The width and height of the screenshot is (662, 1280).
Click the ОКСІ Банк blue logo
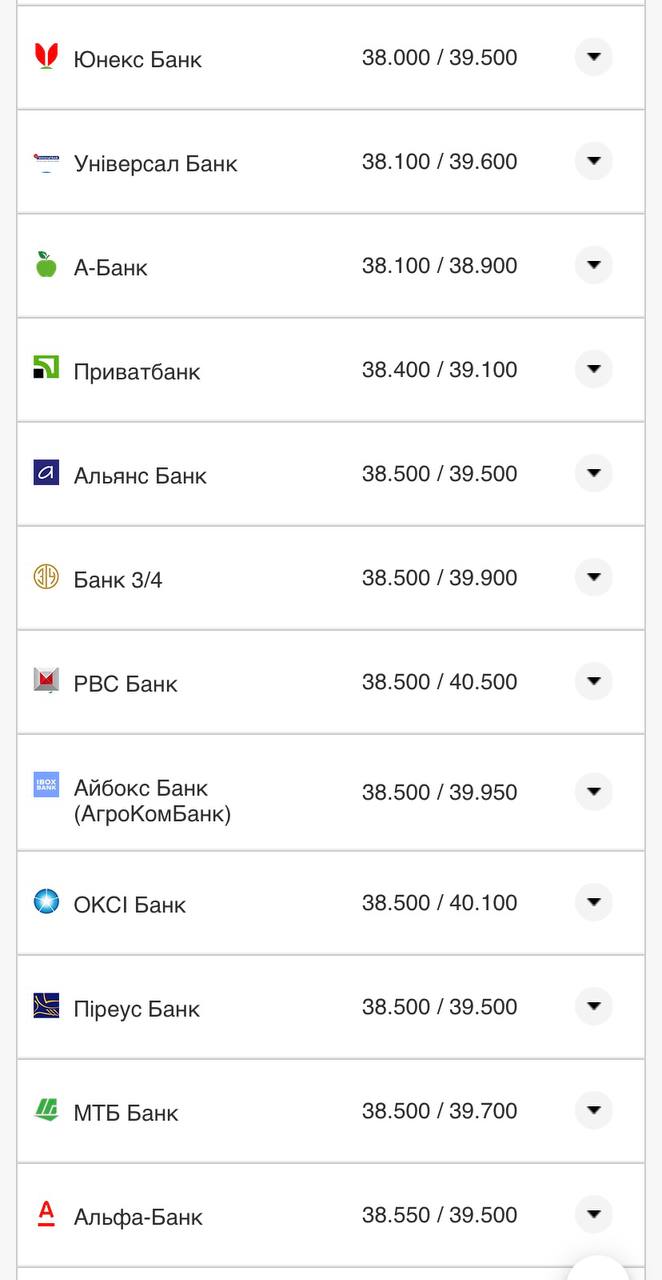[46, 902]
